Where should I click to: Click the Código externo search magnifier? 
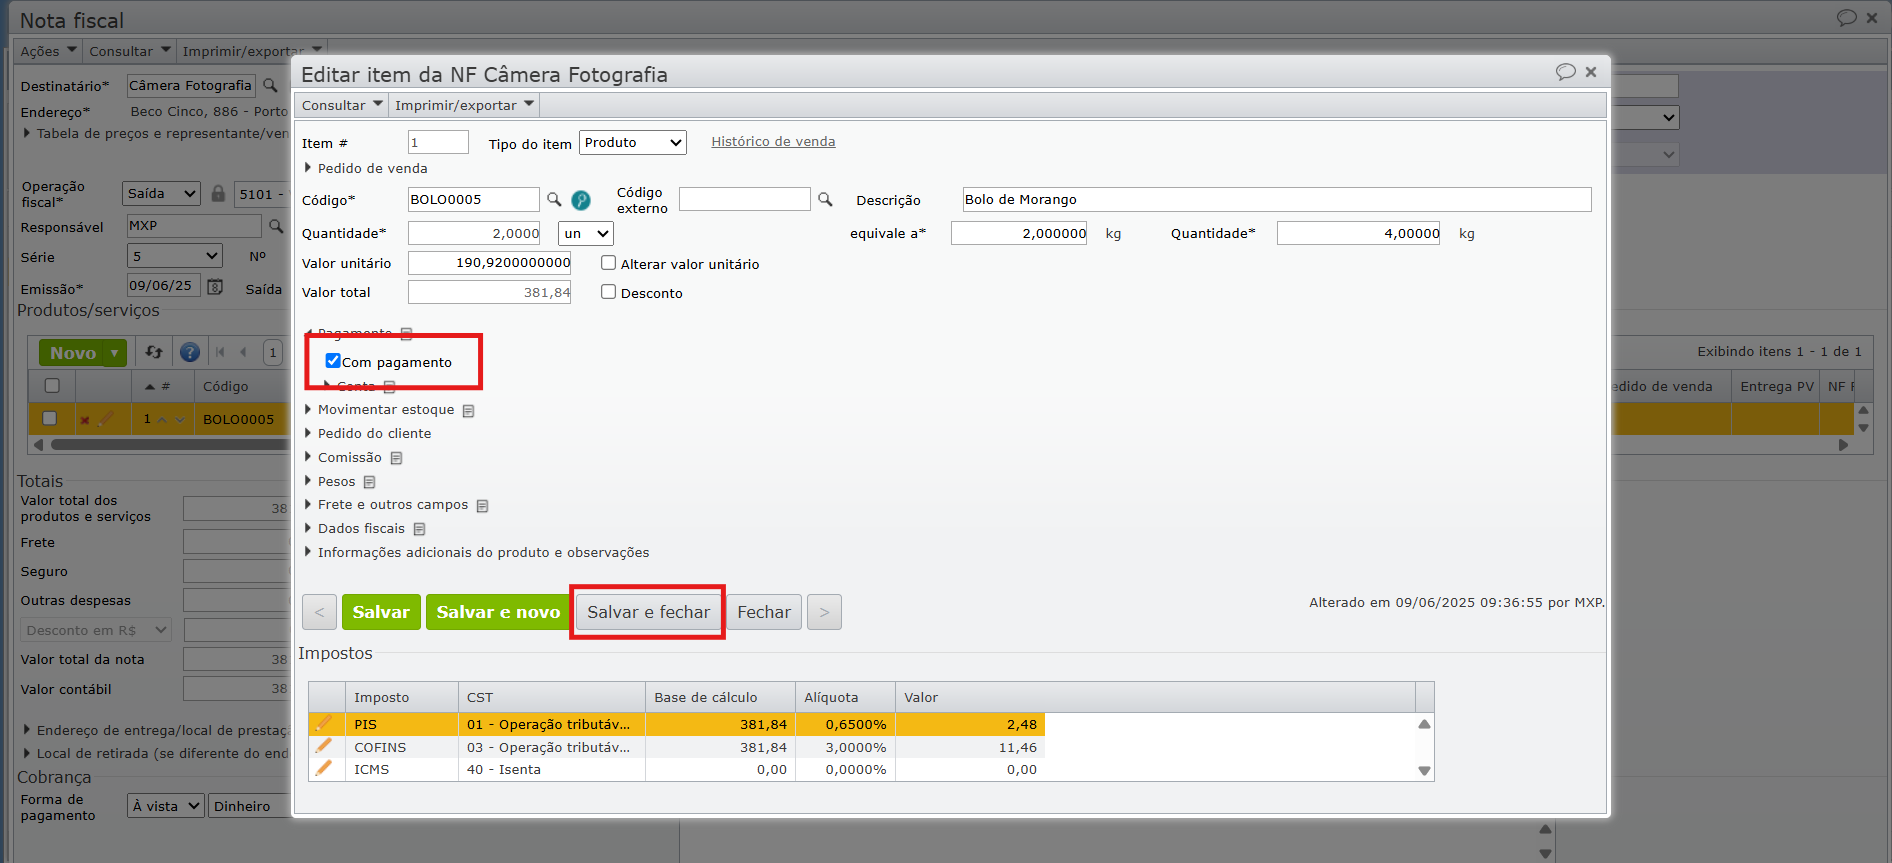(825, 199)
